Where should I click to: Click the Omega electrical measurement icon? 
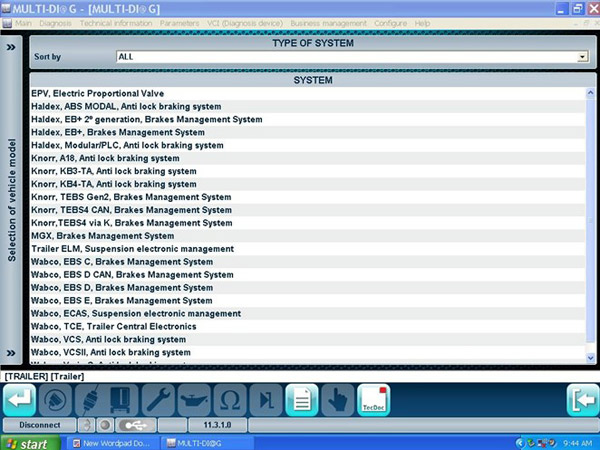[228, 400]
